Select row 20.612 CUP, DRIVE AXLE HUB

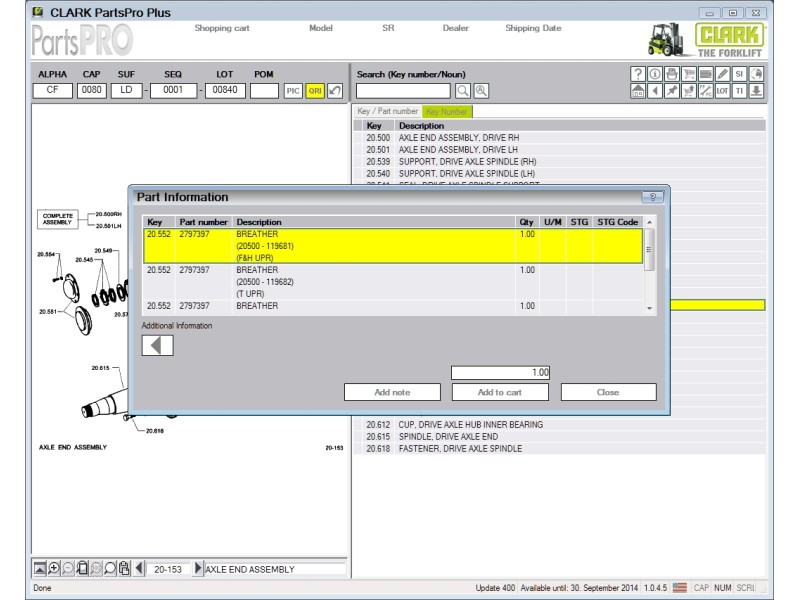[559, 424]
